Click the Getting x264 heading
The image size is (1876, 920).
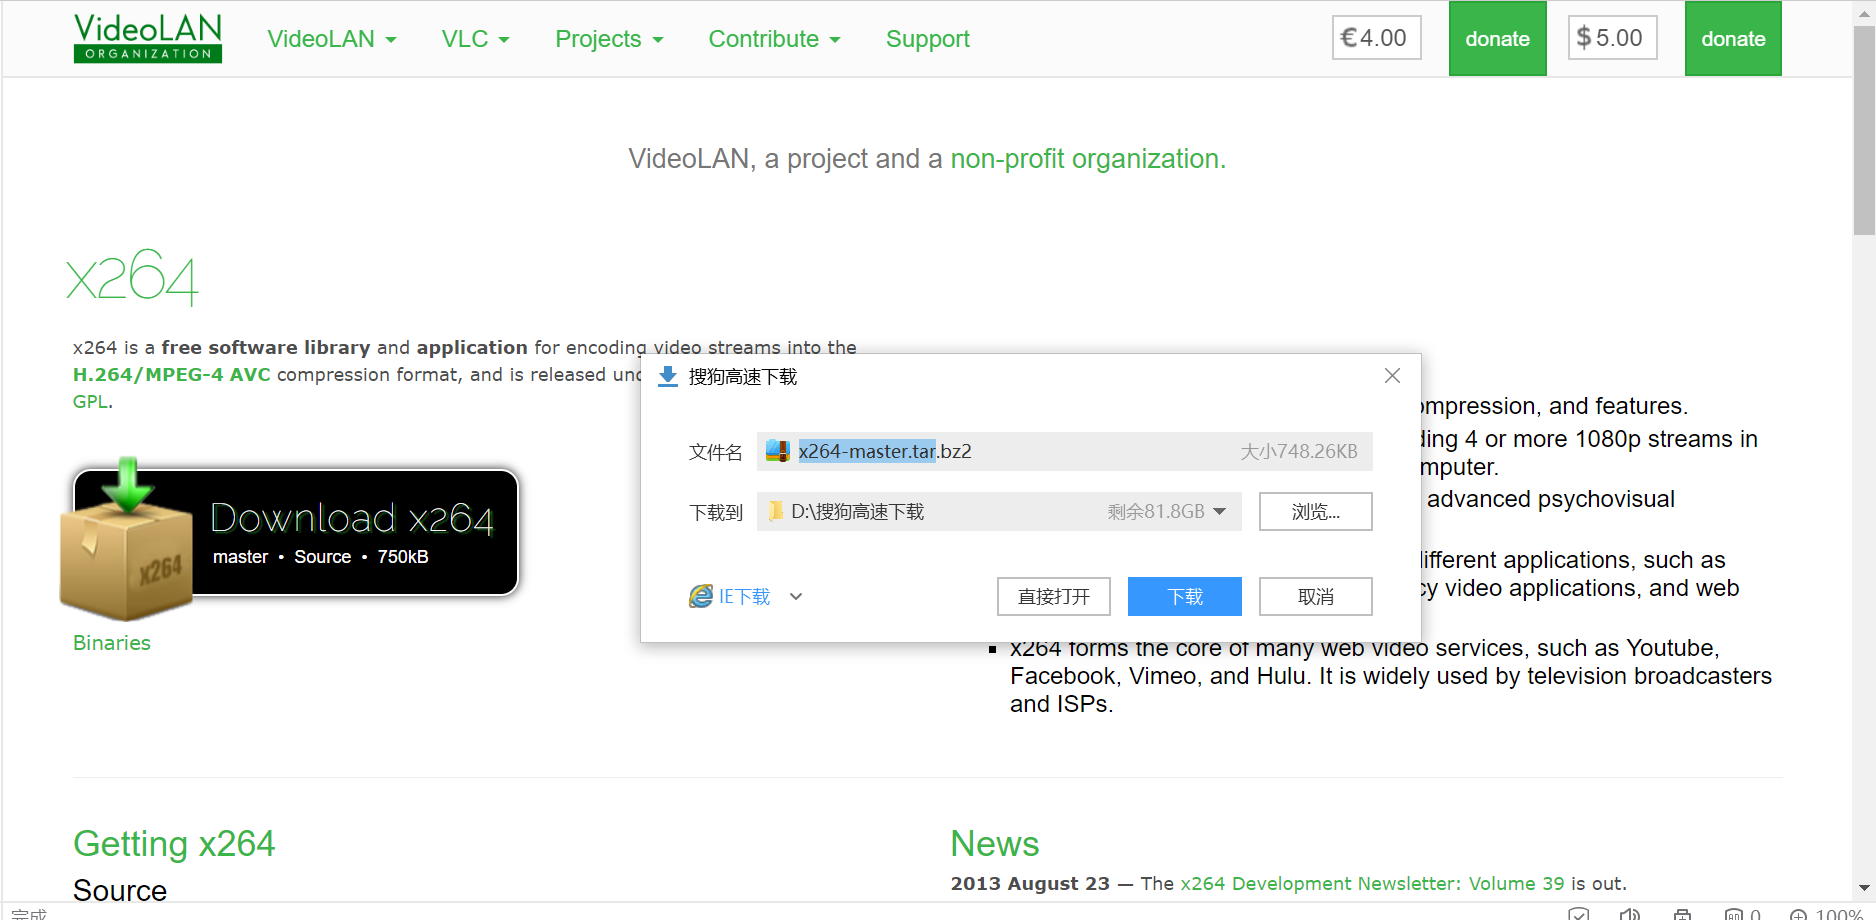click(x=174, y=844)
